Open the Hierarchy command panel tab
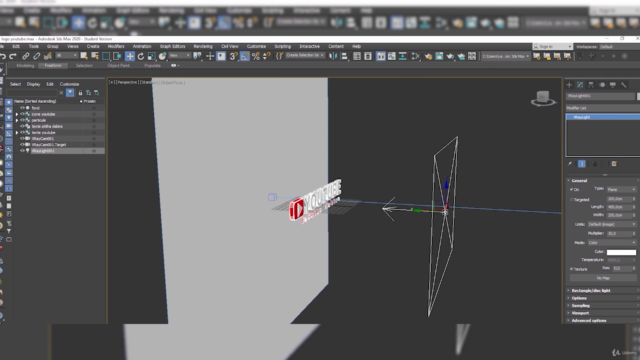640x360 pixels. click(591, 84)
